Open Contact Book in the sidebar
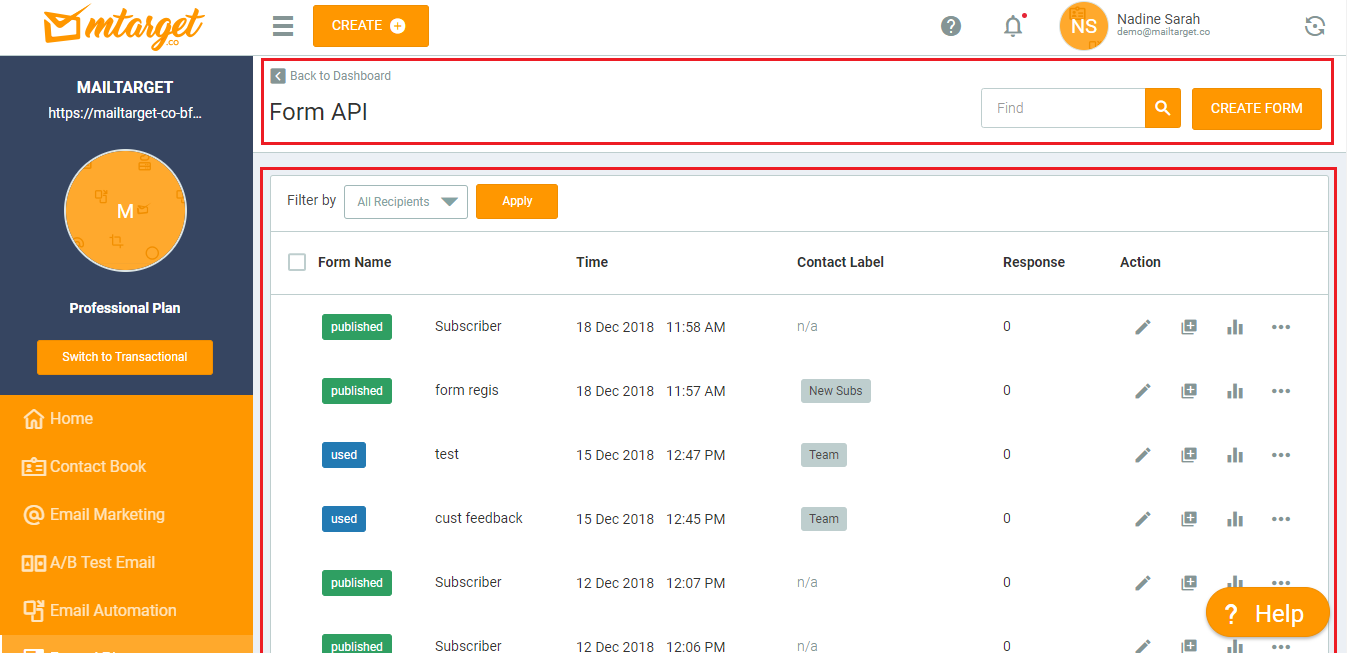This screenshot has height=653, width=1347. point(126,467)
